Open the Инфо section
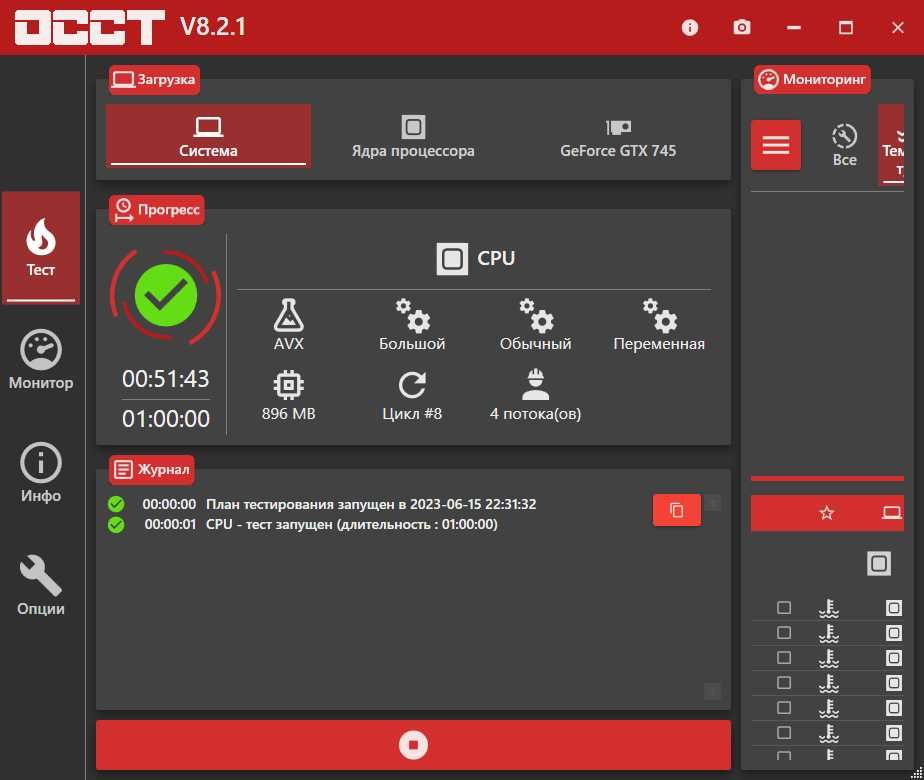 click(41, 473)
